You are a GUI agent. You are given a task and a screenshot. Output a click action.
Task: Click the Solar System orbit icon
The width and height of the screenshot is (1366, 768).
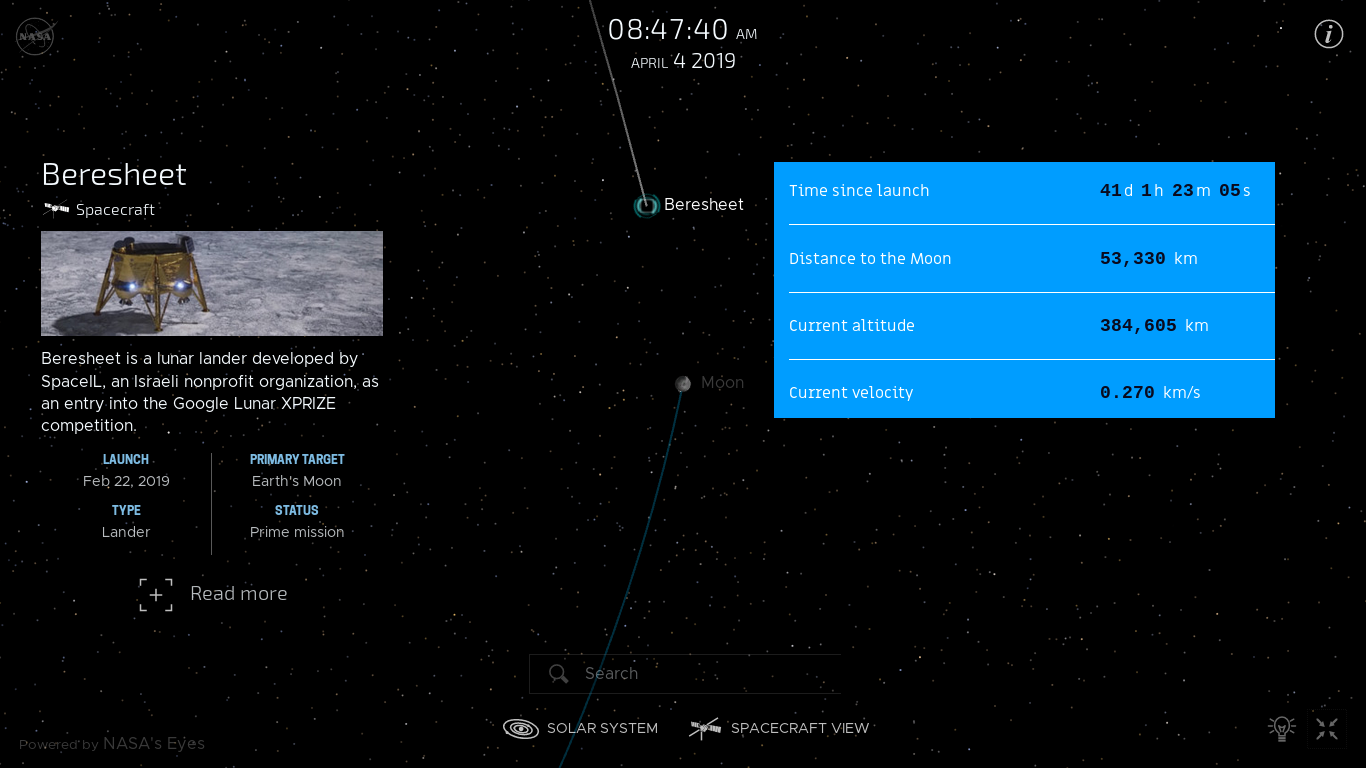pos(521,729)
